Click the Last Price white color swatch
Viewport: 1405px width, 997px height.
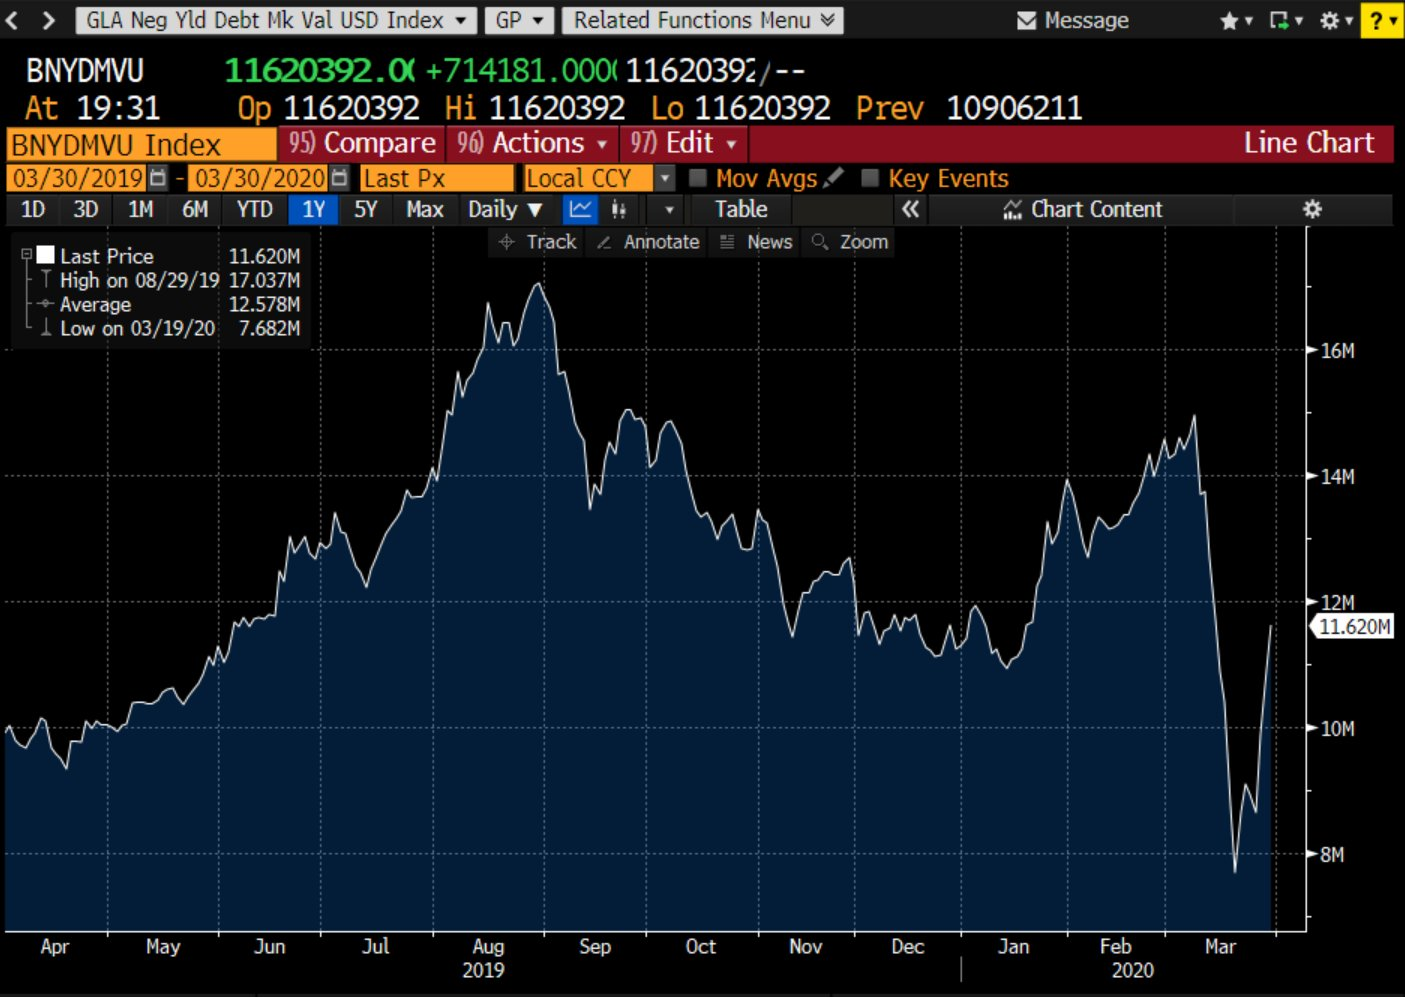46,255
